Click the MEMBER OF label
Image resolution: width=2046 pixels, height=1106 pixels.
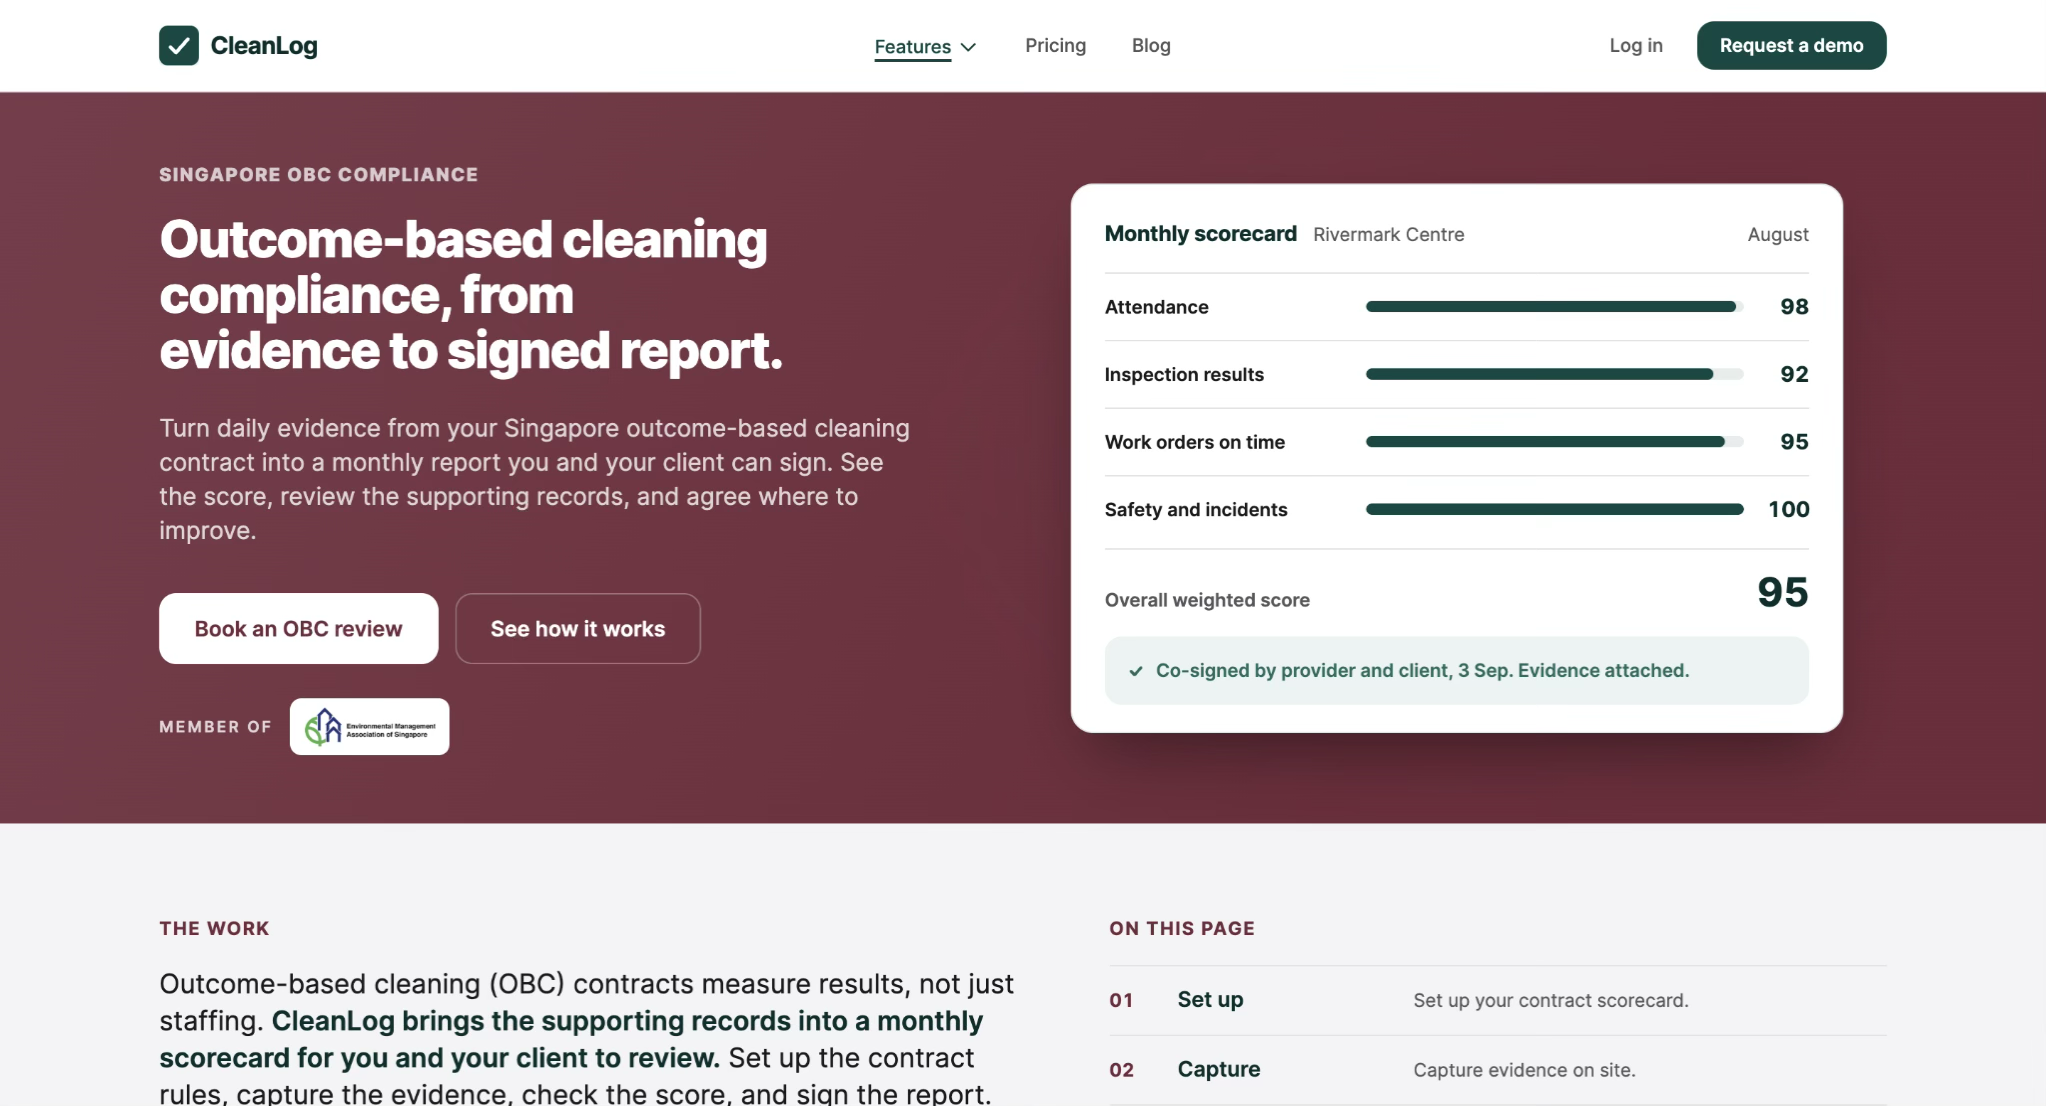(x=215, y=727)
